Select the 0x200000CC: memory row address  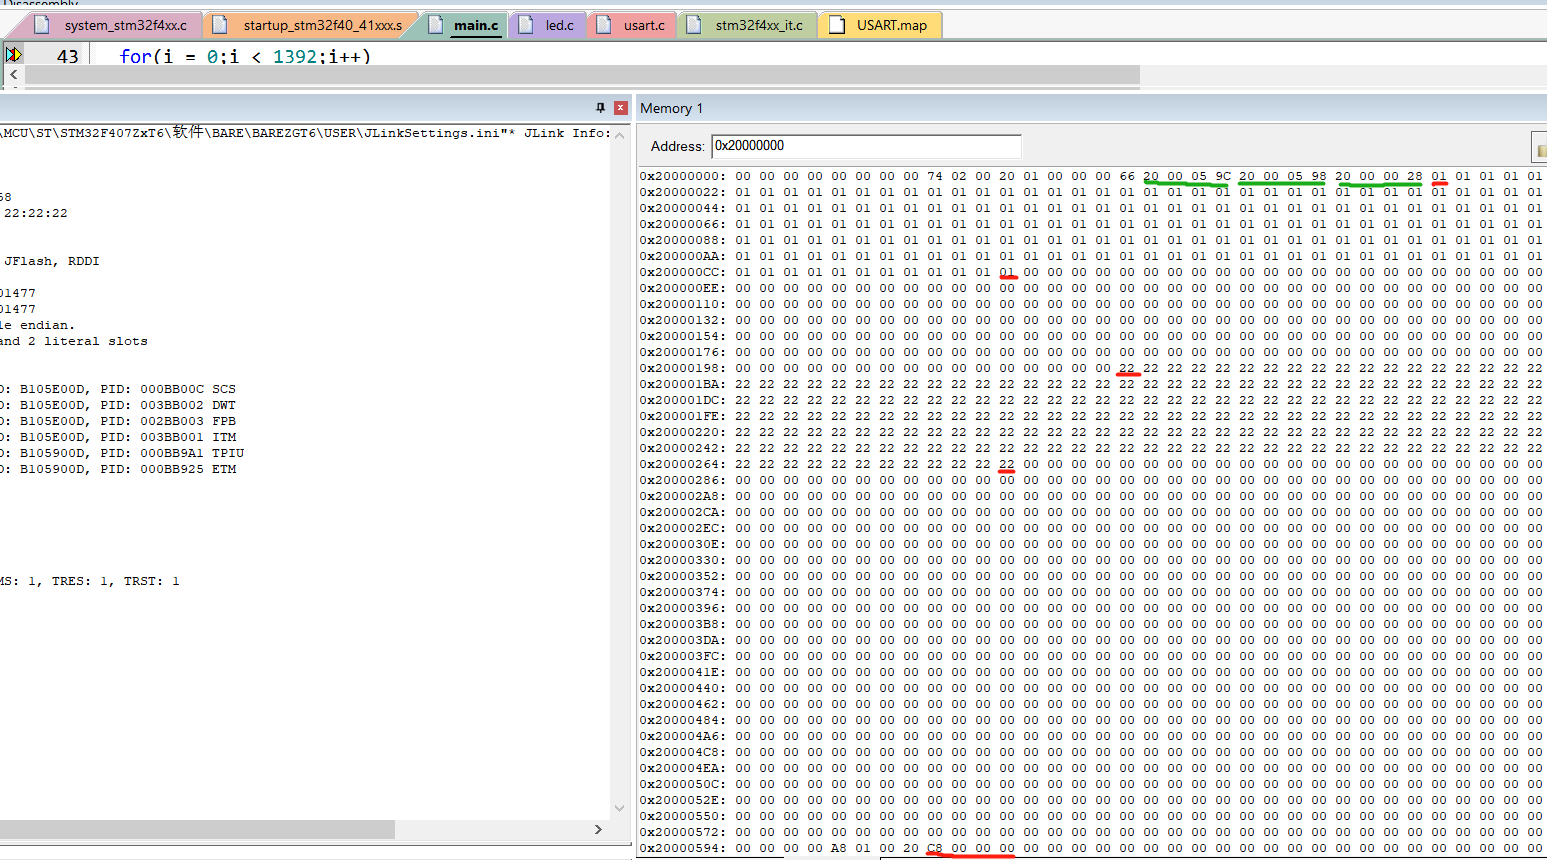tap(683, 272)
